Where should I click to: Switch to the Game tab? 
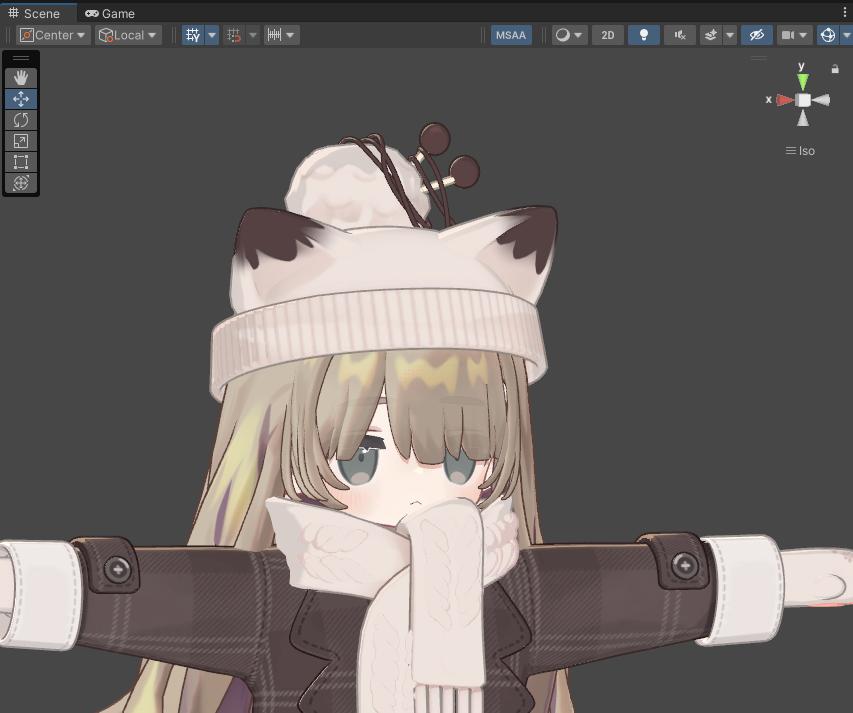pyautogui.click(x=110, y=13)
